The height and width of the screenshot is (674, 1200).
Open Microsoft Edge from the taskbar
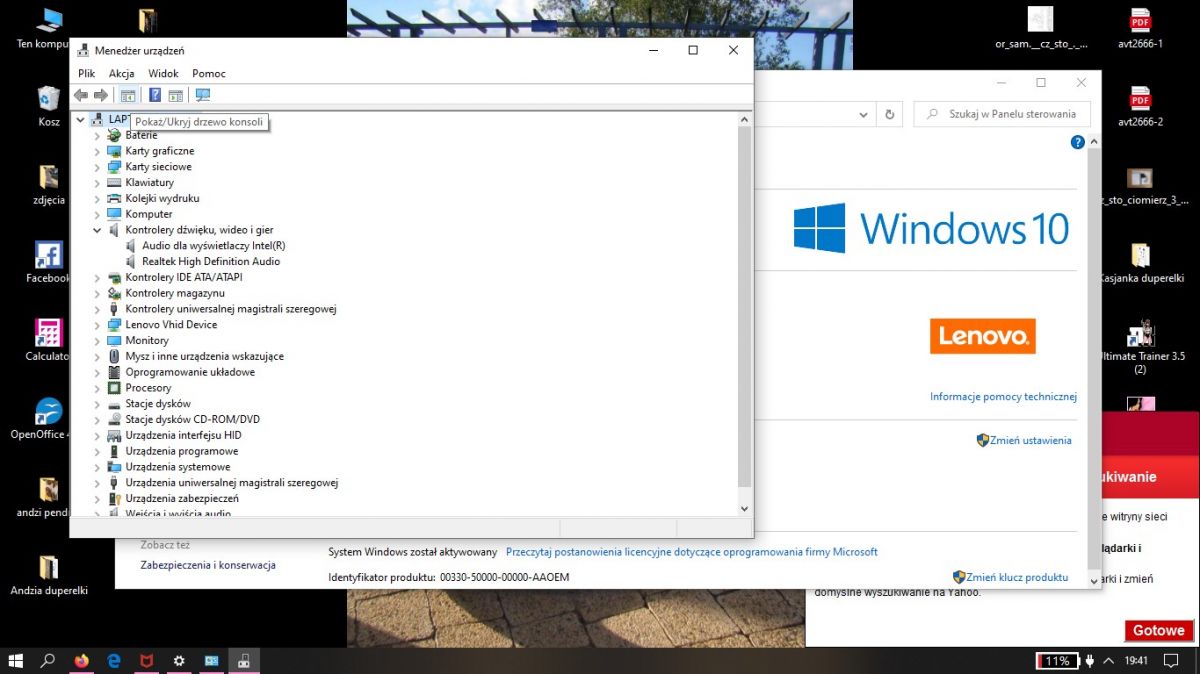coord(114,661)
